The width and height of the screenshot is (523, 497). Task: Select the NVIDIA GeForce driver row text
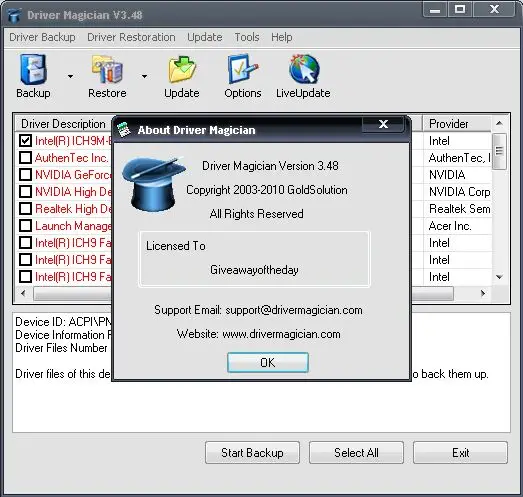pyautogui.click(x=73, y=174)
